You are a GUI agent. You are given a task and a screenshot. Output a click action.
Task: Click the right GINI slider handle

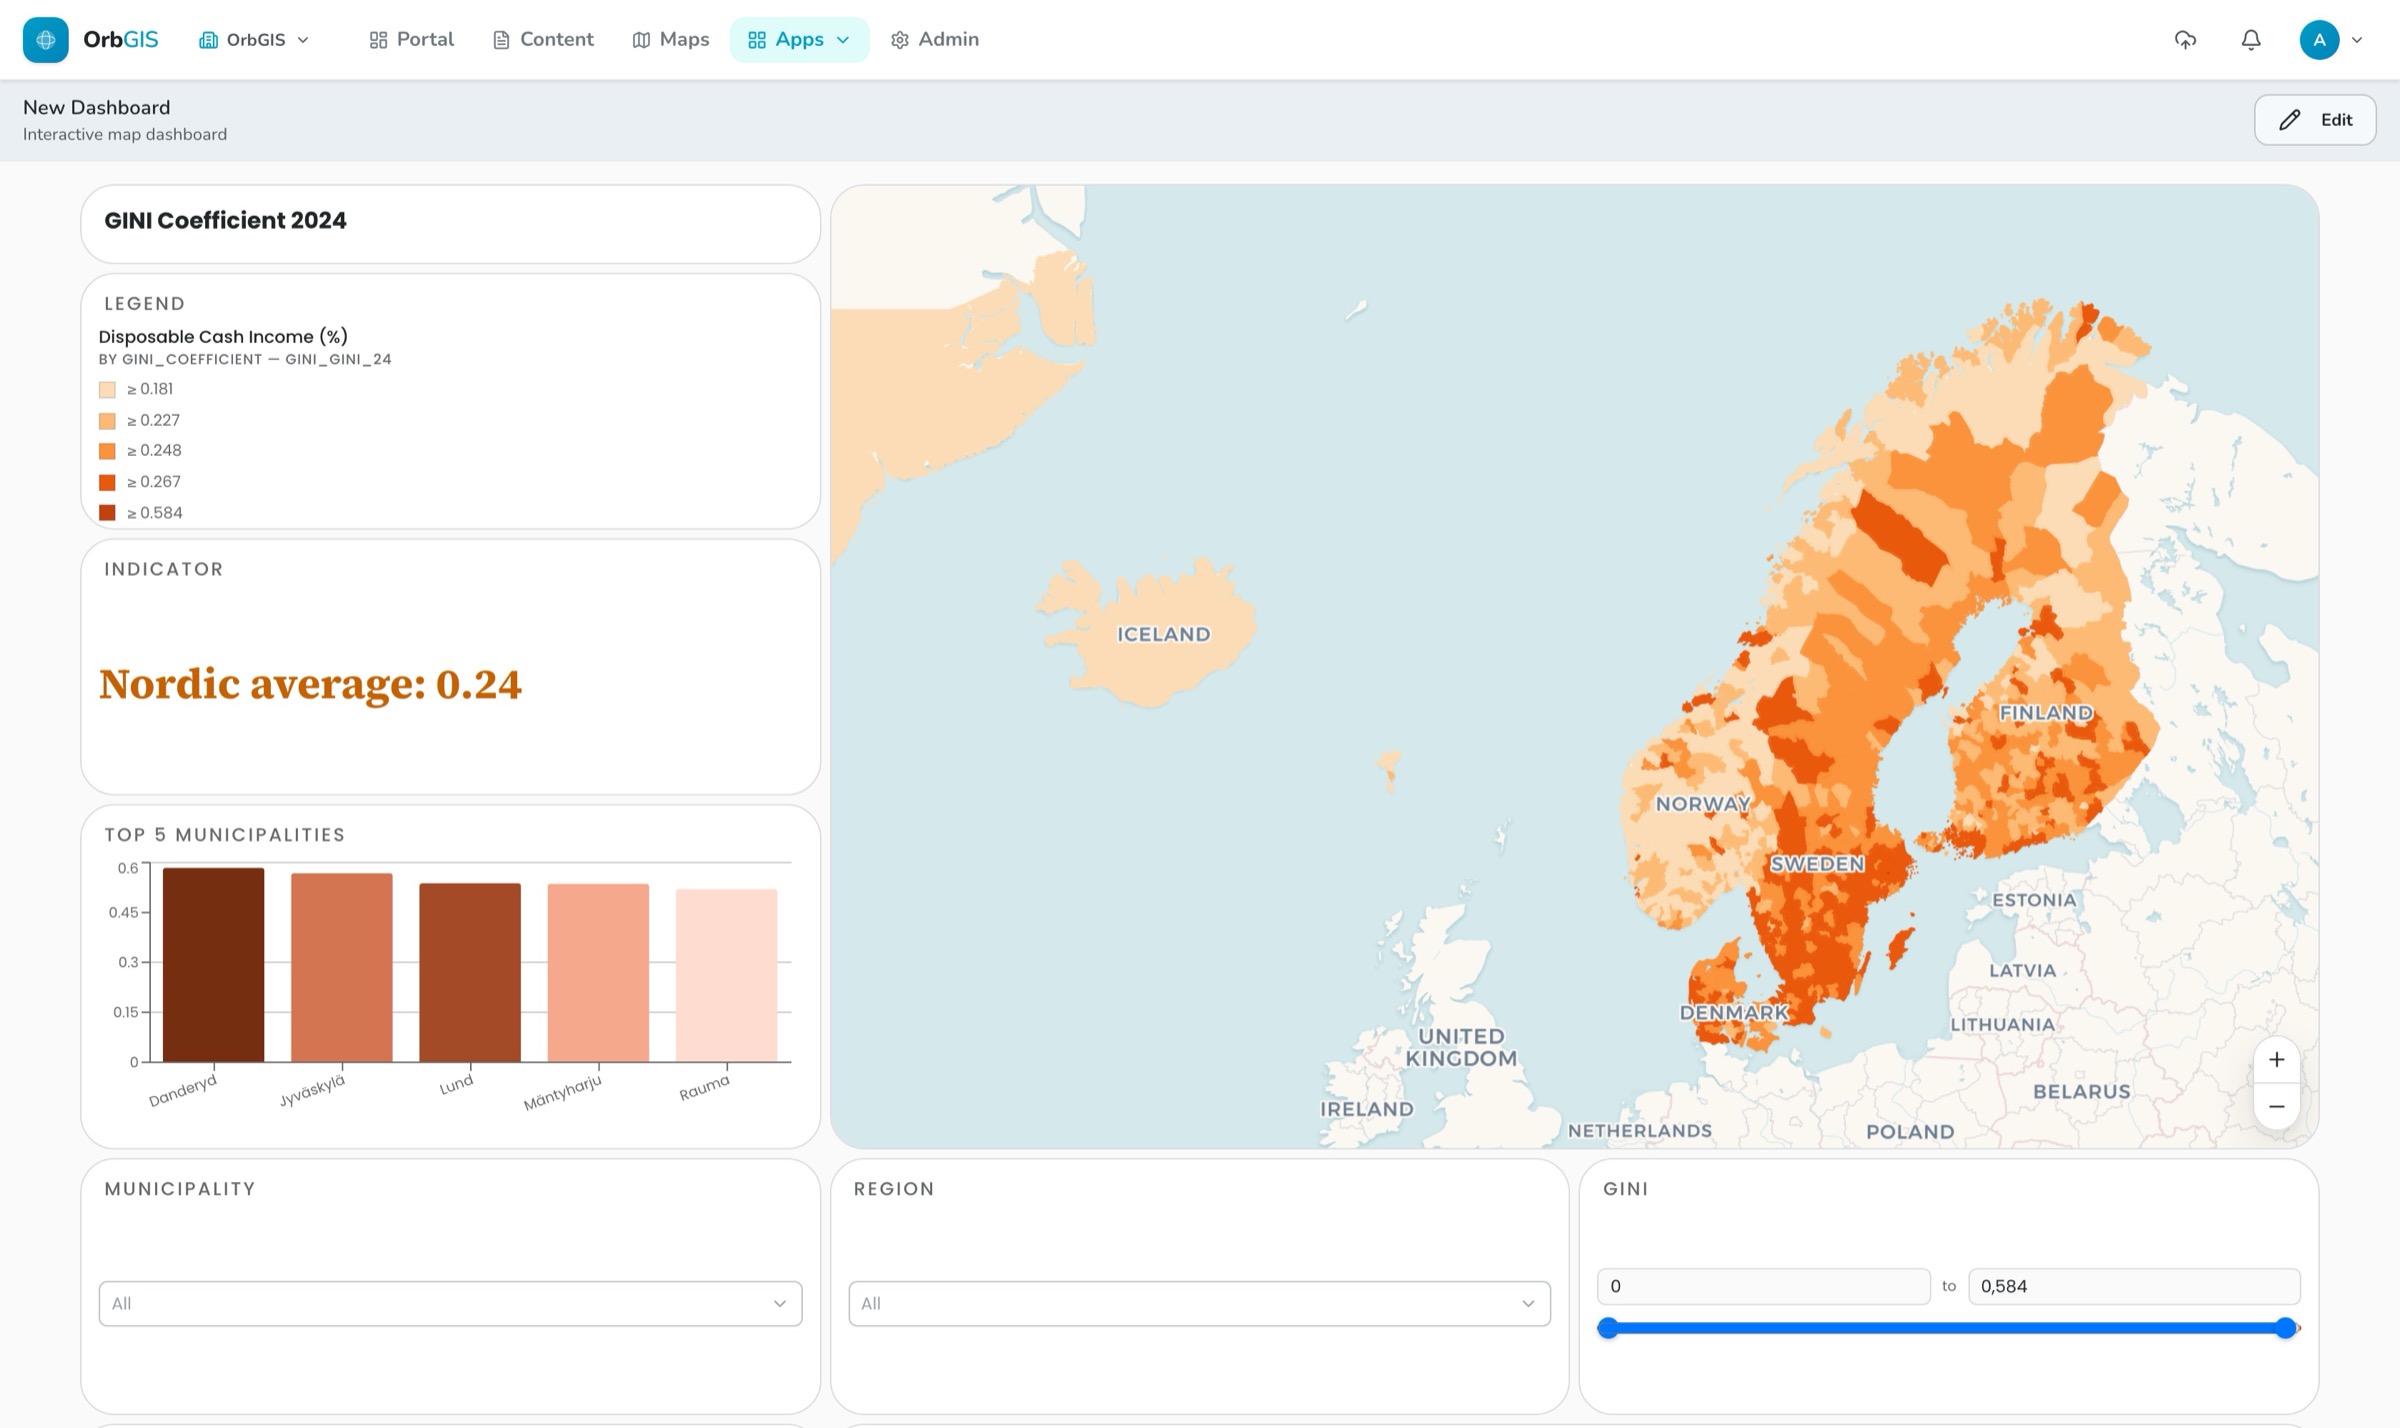click(2286, 1328)
